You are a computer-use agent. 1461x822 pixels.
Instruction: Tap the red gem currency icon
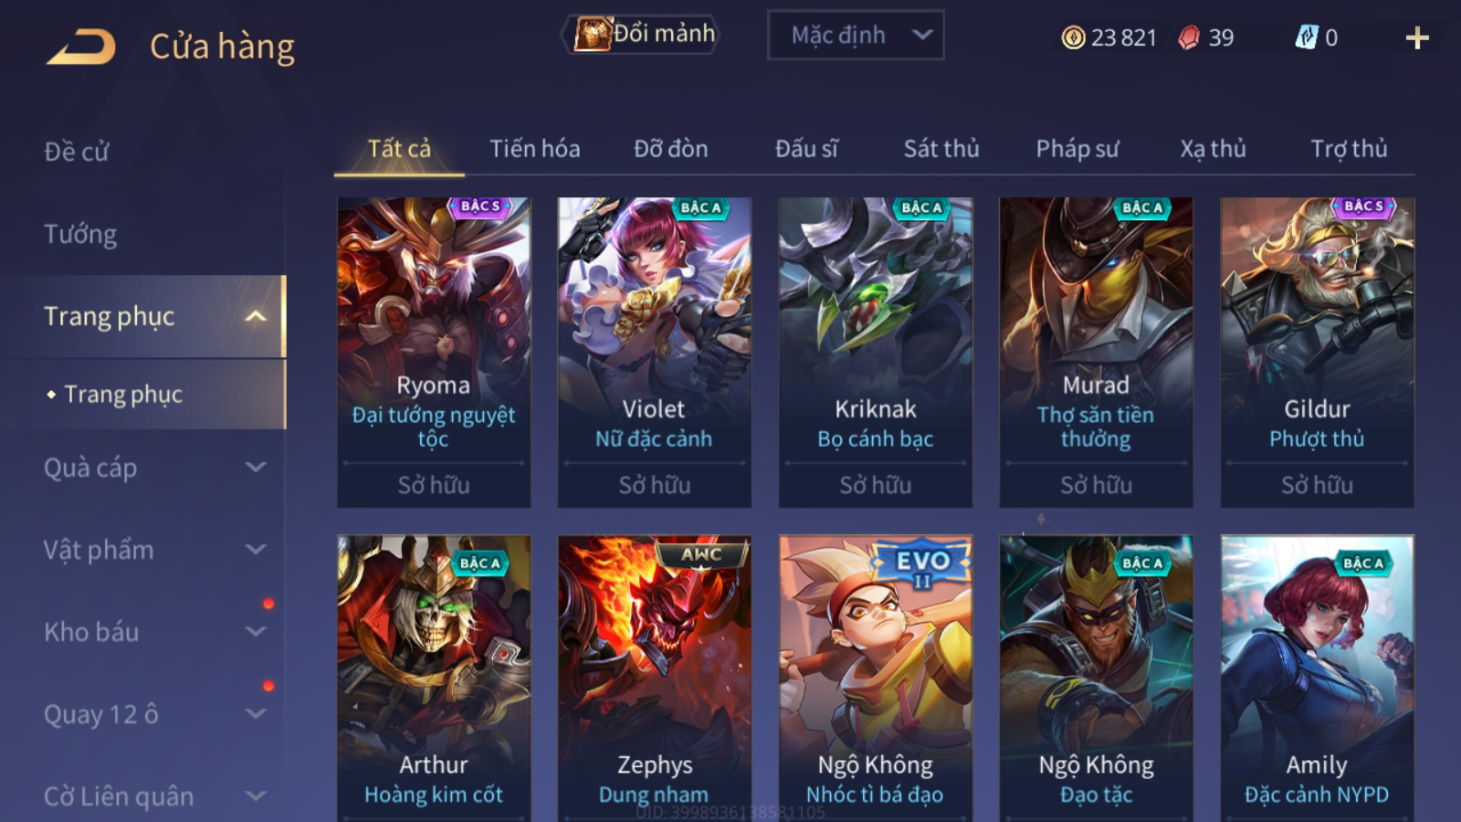tap(1189, 38)
